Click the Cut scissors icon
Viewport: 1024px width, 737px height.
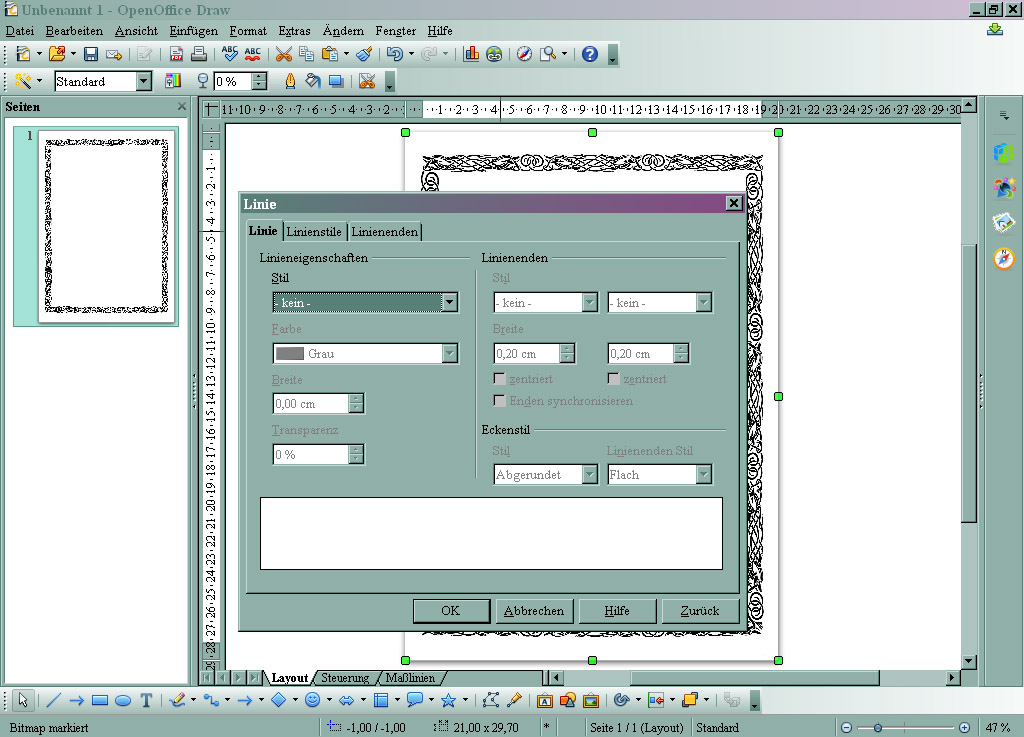tap(284, 54)
